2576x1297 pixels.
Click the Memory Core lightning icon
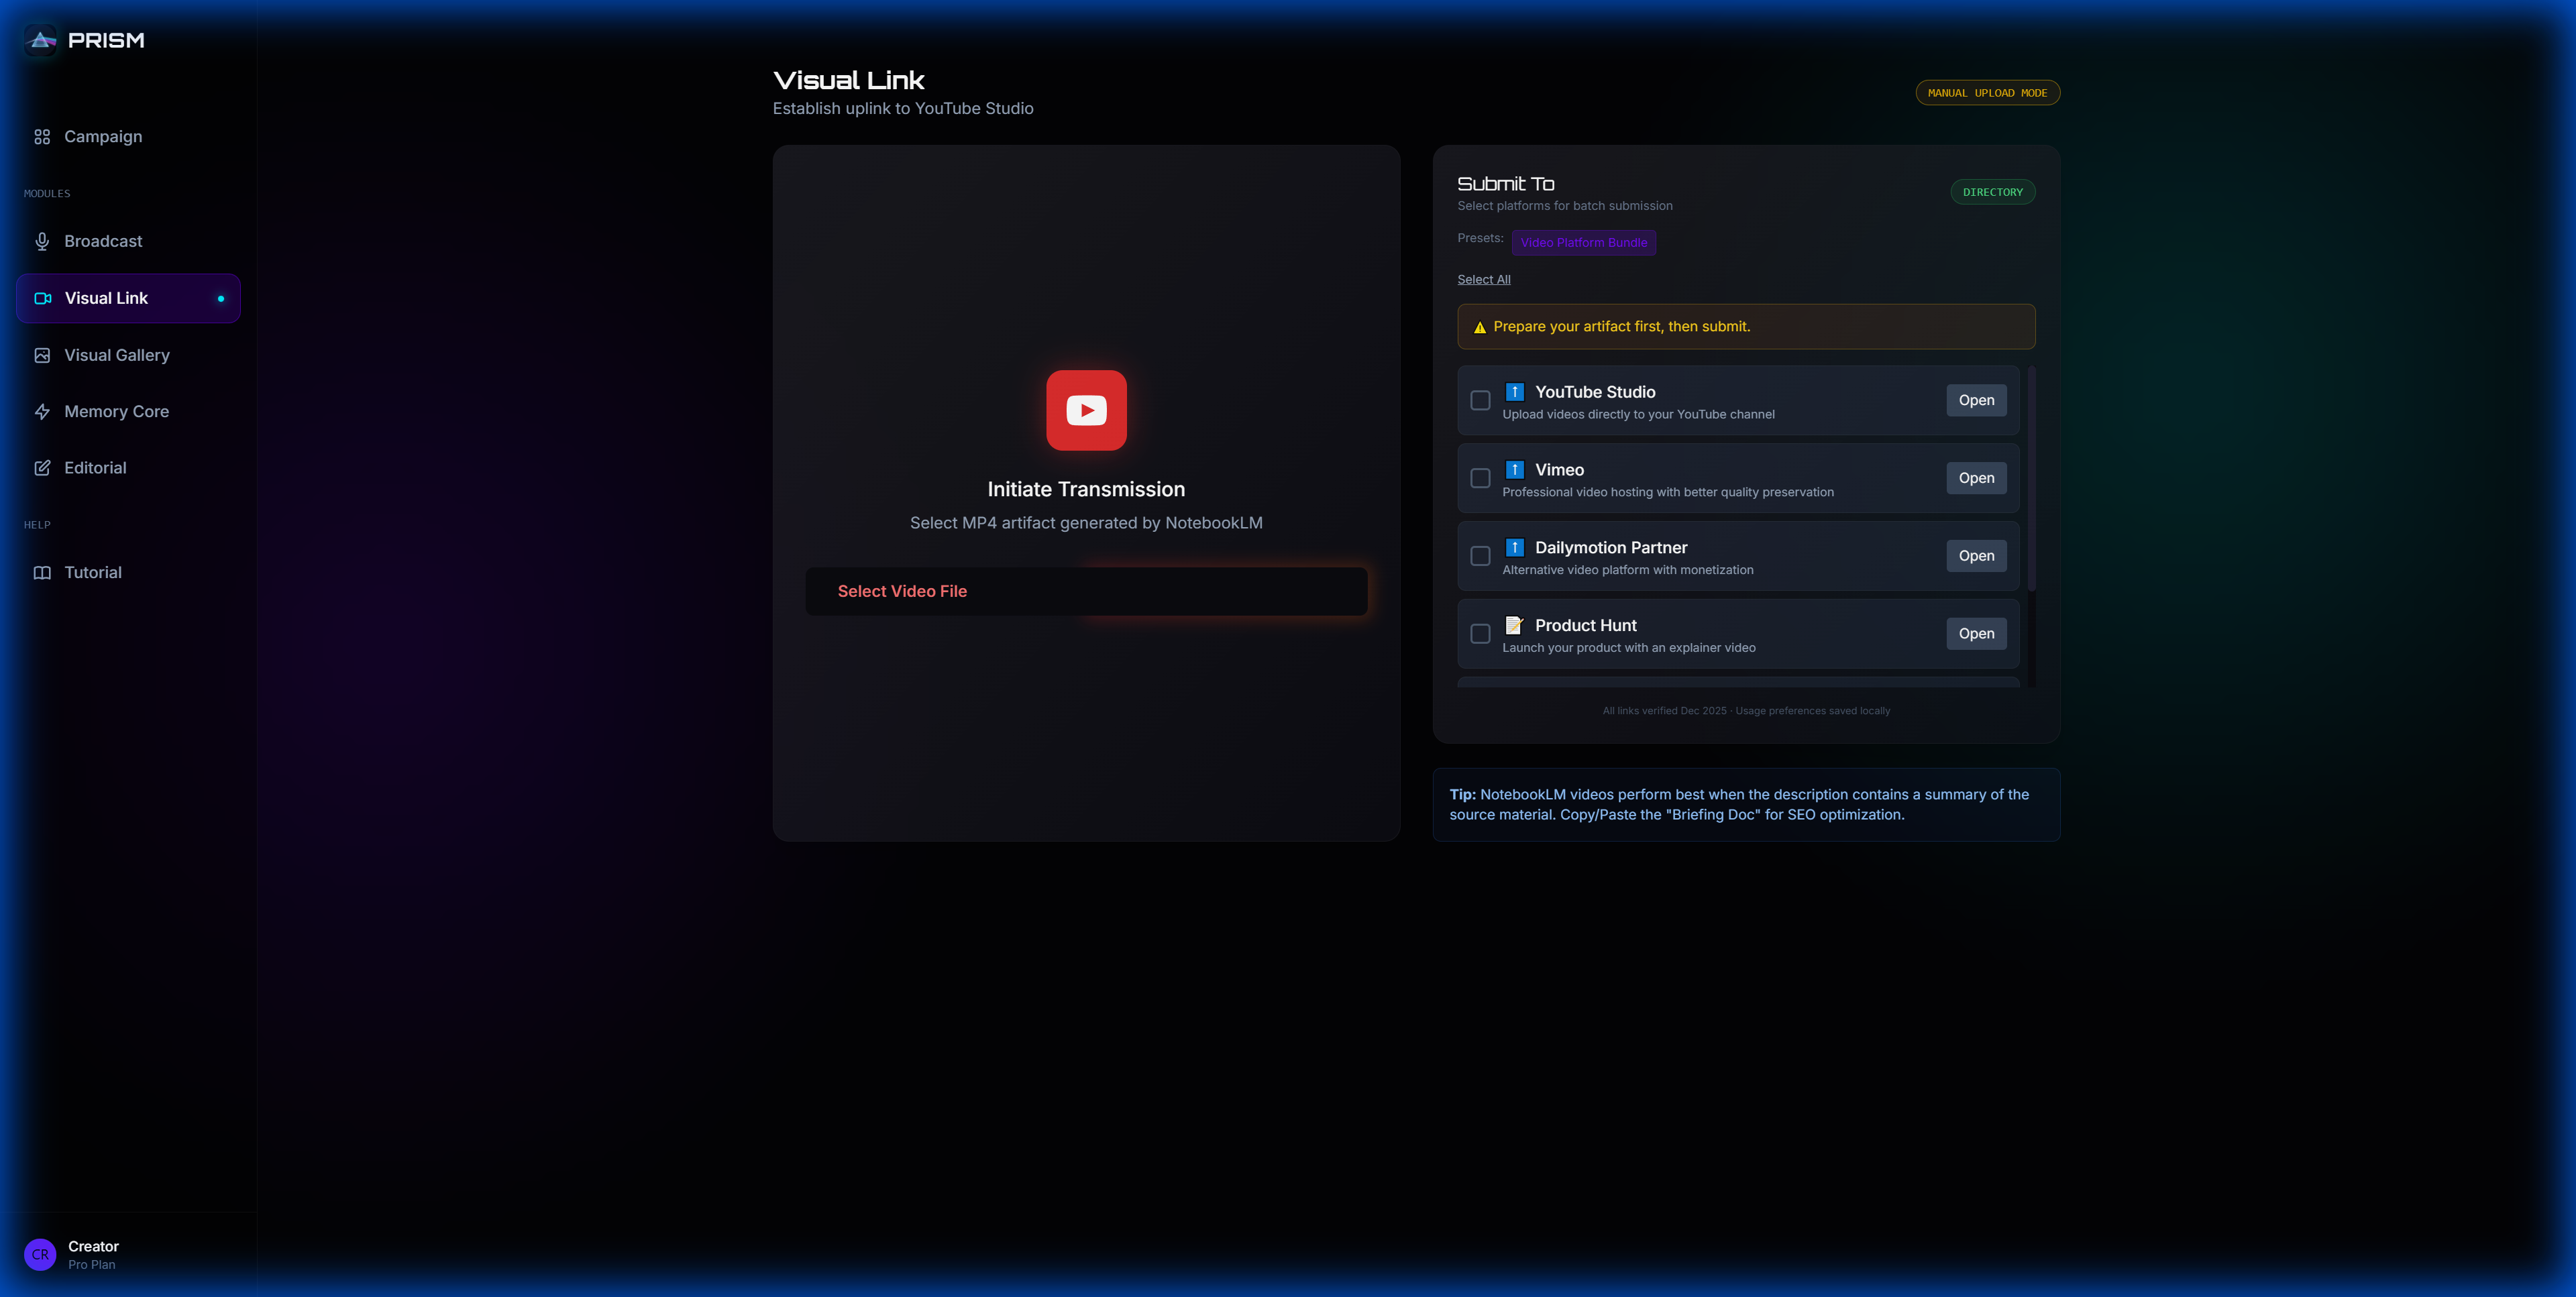[x=42, y=412]
